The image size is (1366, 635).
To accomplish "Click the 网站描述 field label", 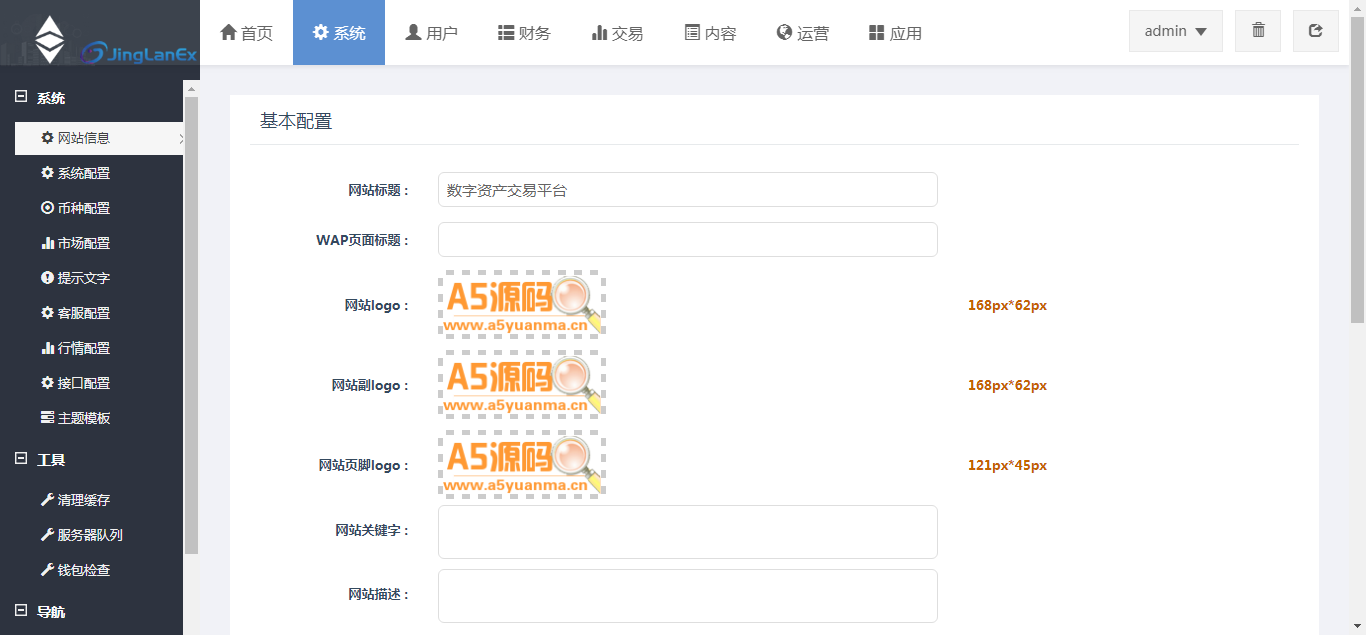I will pos(378,595).
